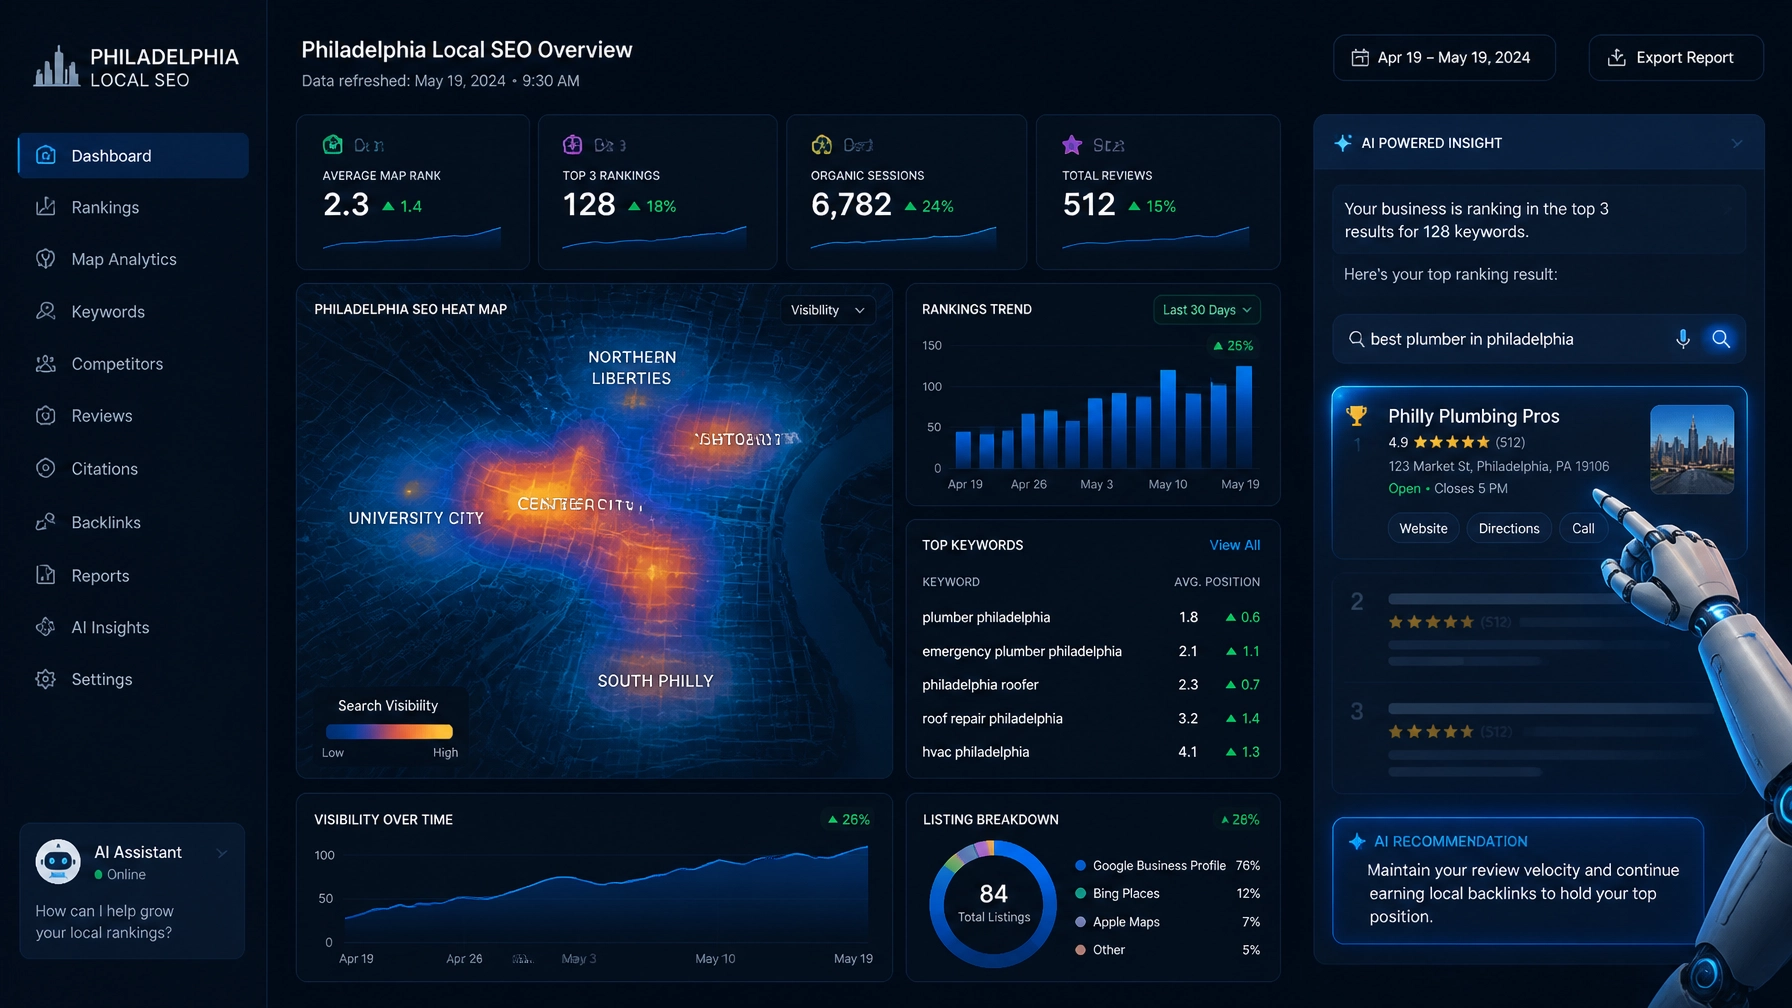Click the Reviews sidebar icon
Viewport: 1792px width, 1008px height.
45,416
